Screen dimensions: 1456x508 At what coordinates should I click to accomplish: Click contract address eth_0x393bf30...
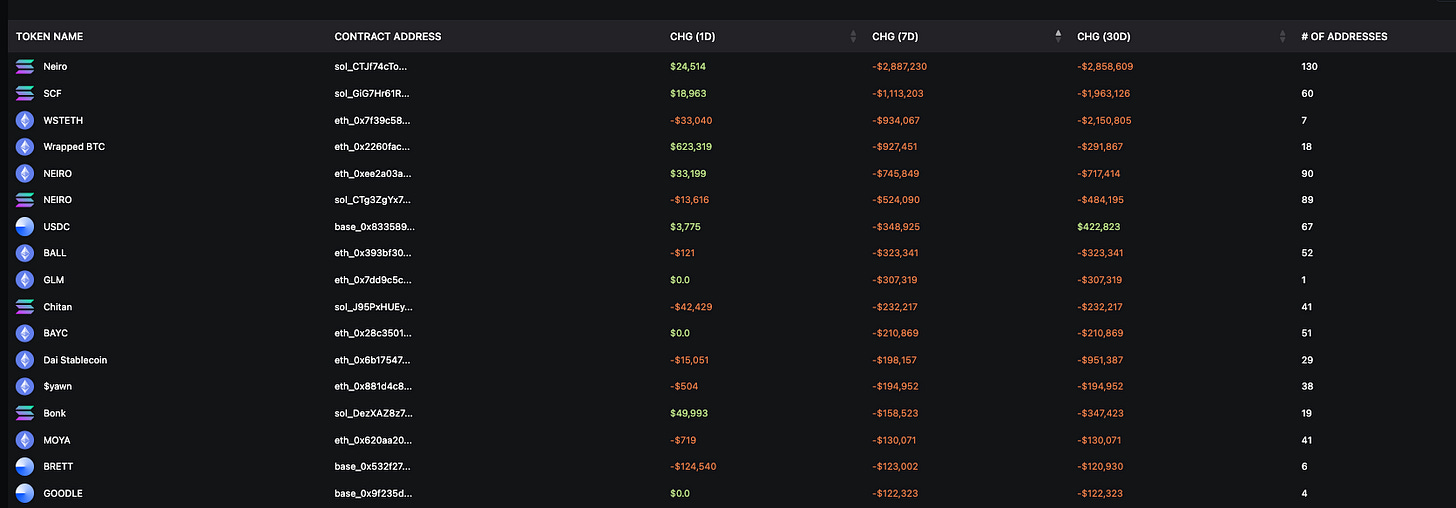tap(372, 253)
